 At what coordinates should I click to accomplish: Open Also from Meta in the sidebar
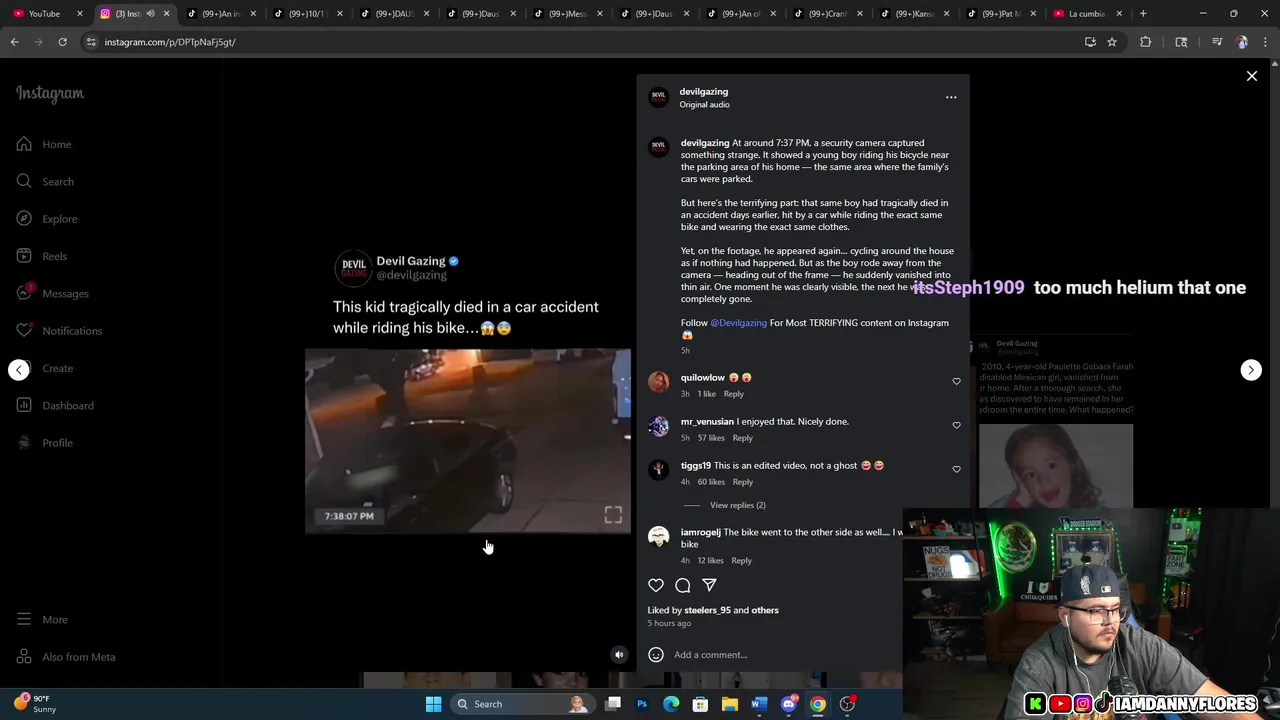coord(66,657)
